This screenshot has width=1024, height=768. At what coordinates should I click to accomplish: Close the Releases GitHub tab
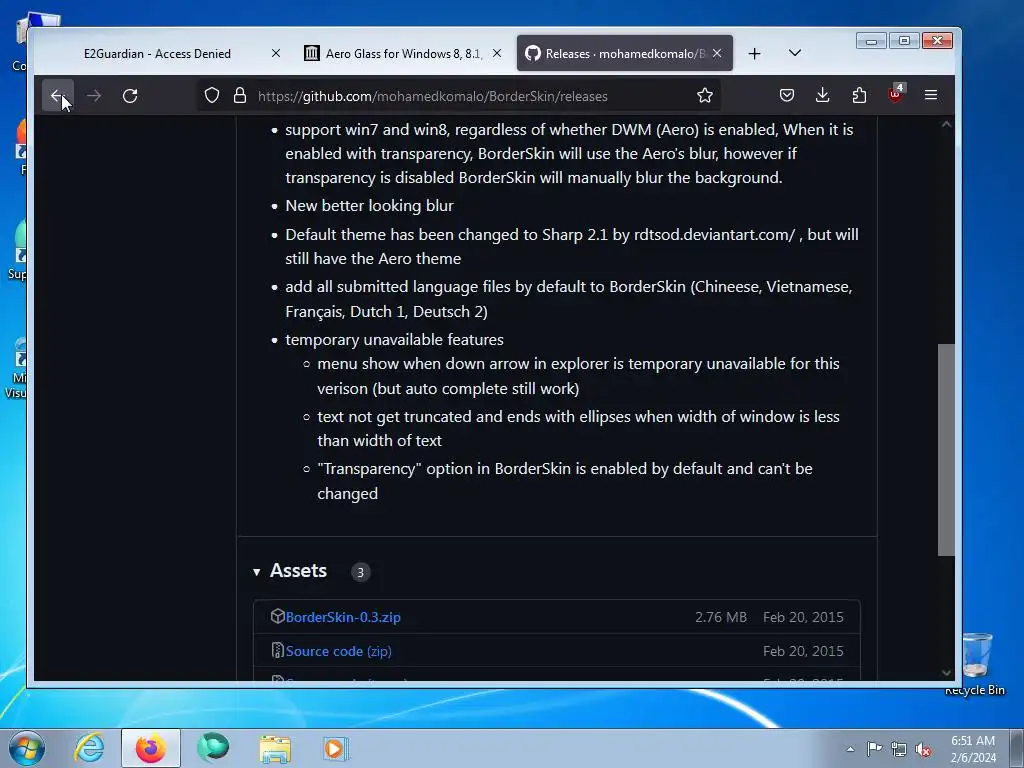pyautogui.click(x=717, y=54)
